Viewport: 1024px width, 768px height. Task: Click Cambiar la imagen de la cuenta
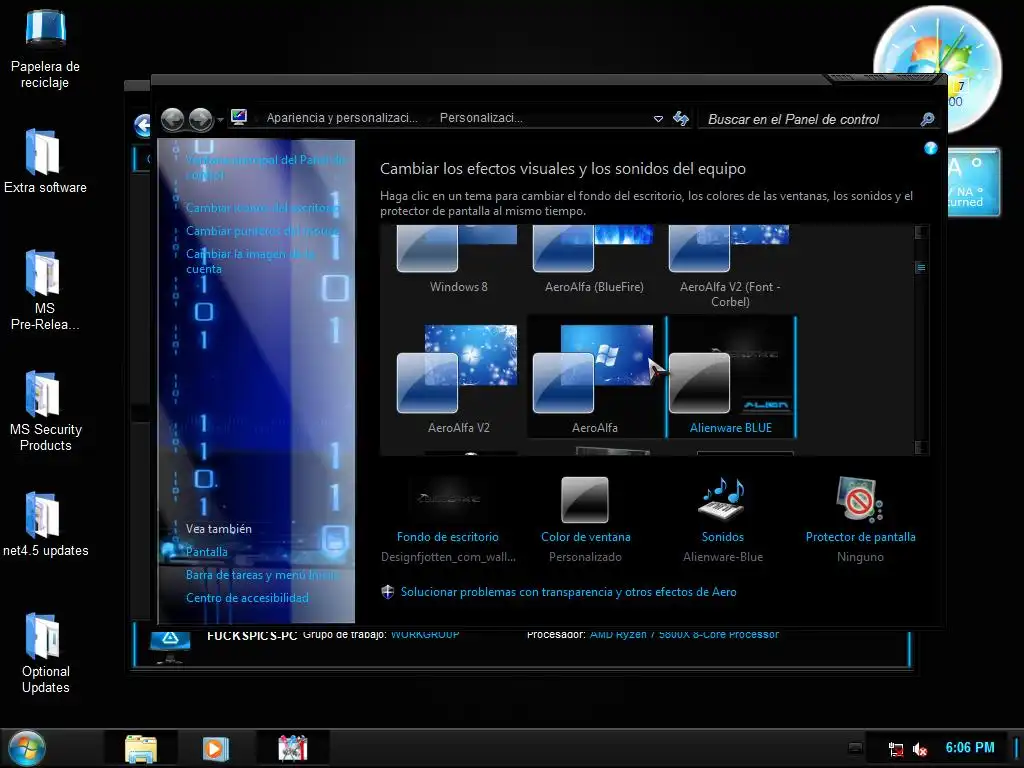(x=251, y=261)
